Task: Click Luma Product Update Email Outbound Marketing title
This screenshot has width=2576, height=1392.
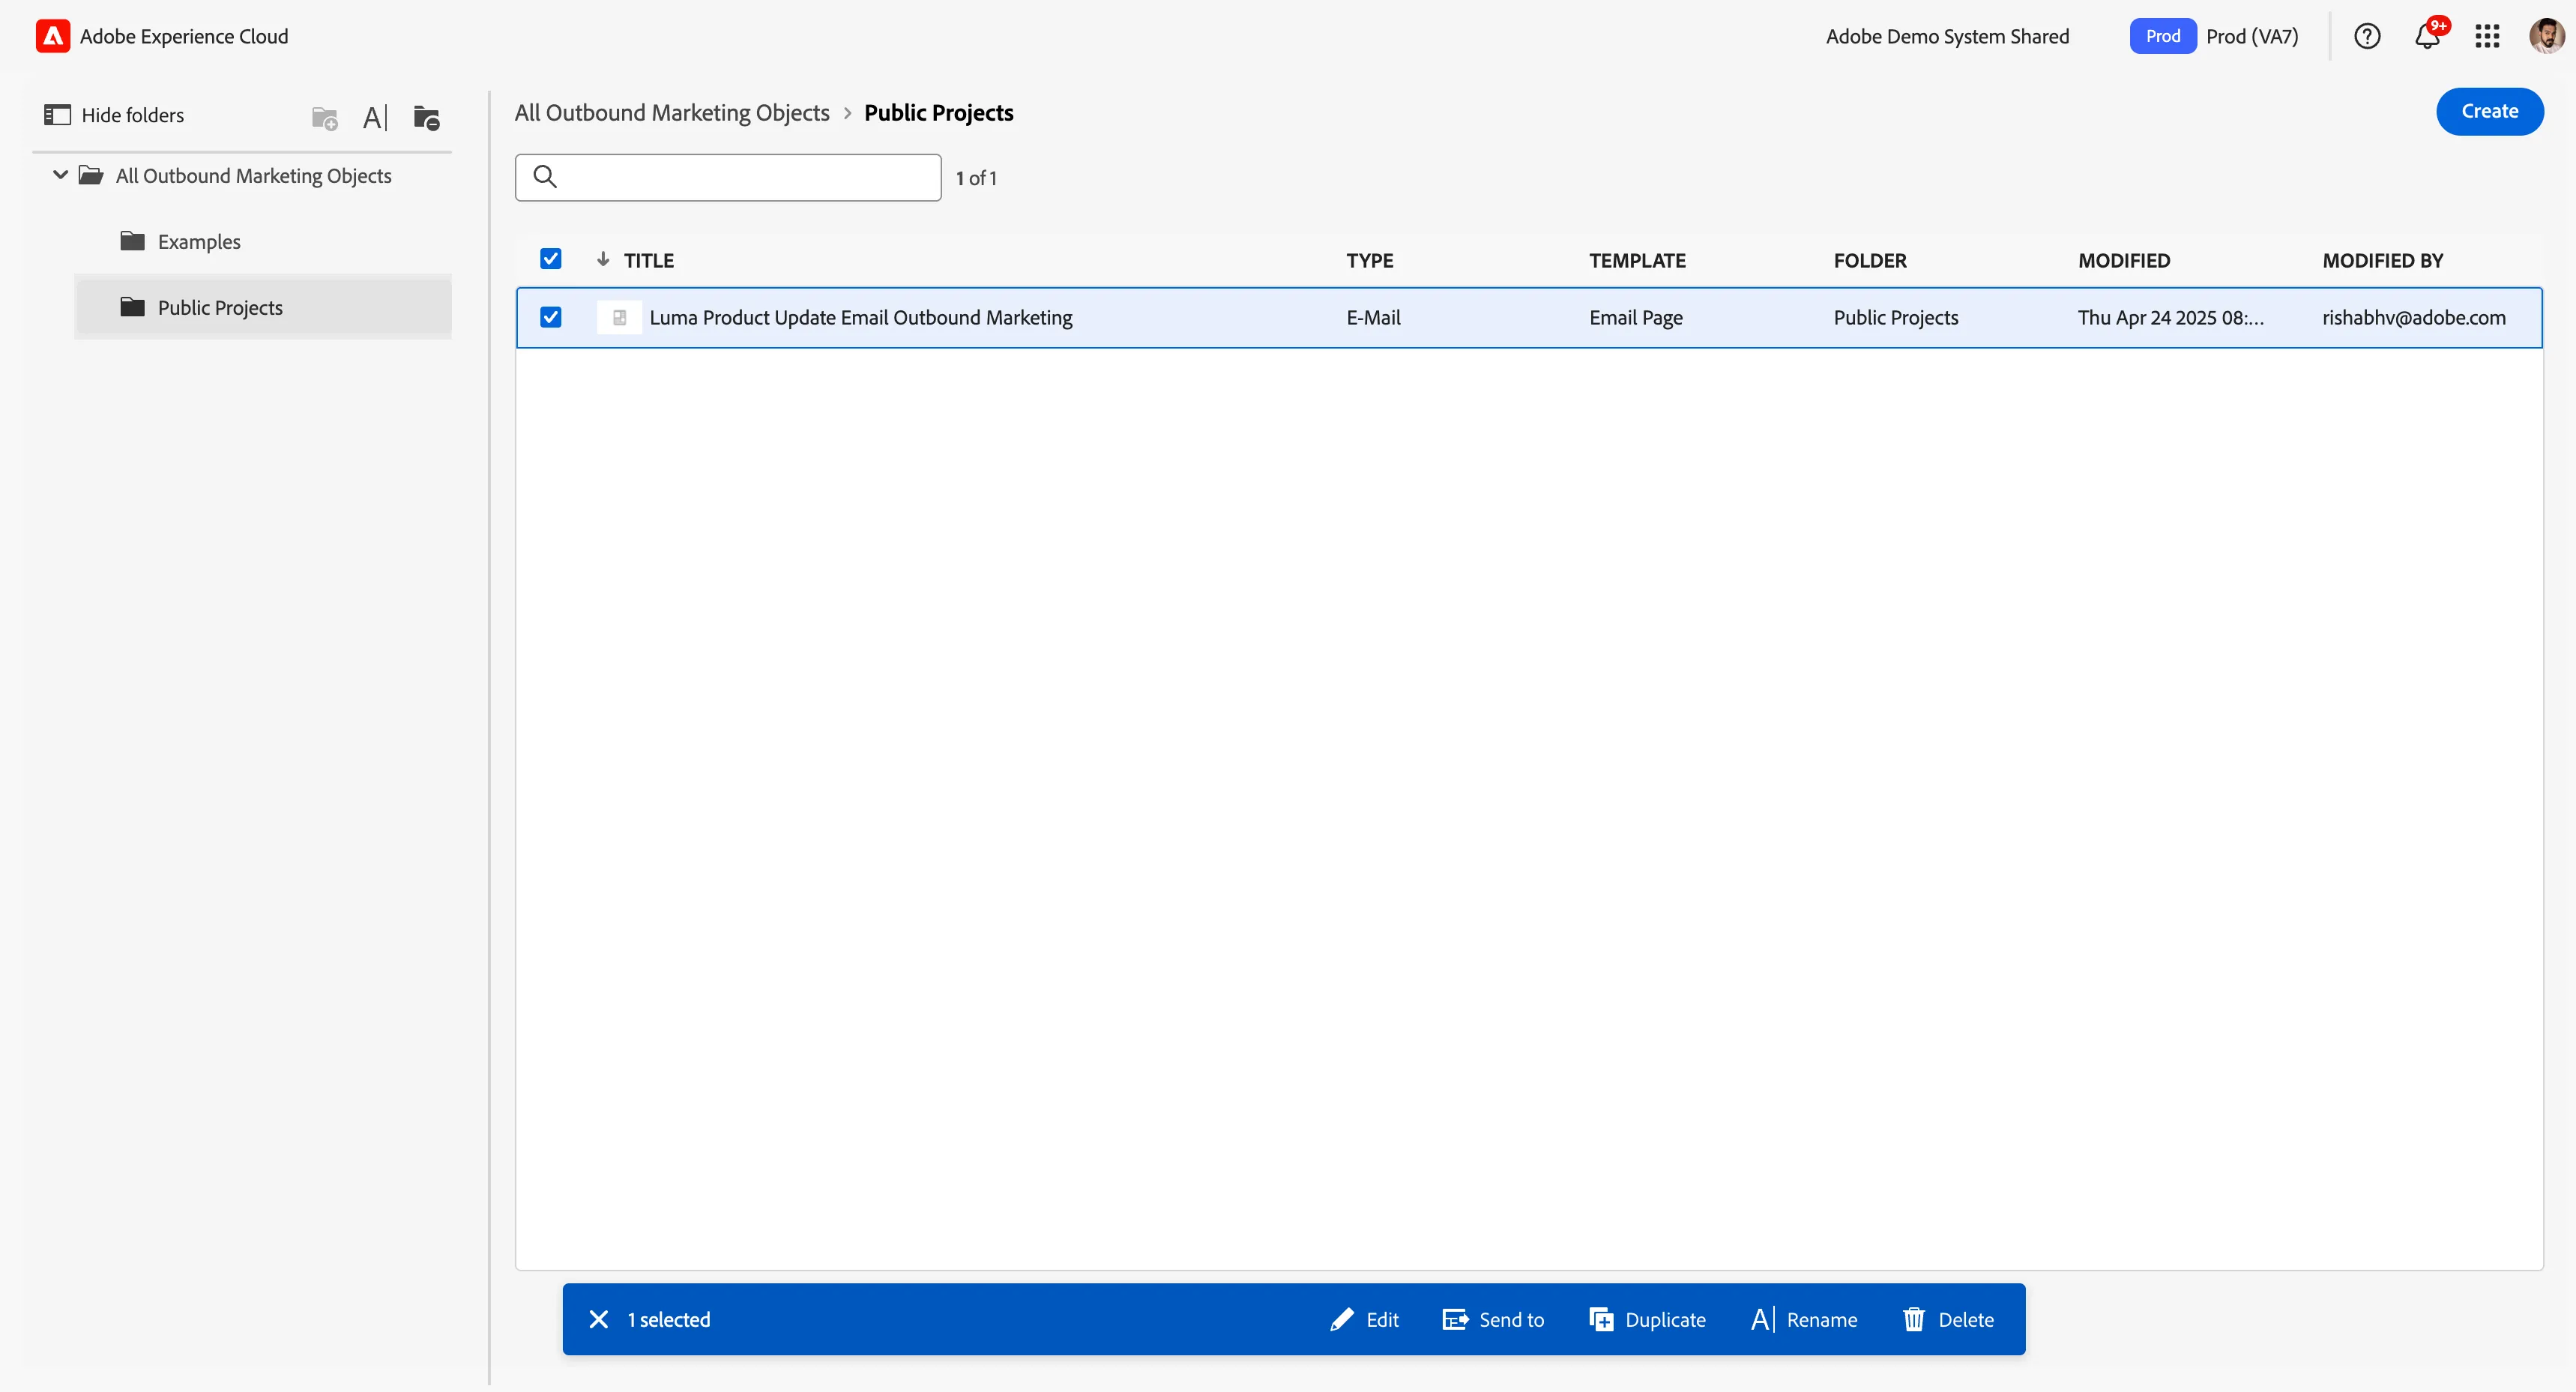Action: (x=861, y=317)
